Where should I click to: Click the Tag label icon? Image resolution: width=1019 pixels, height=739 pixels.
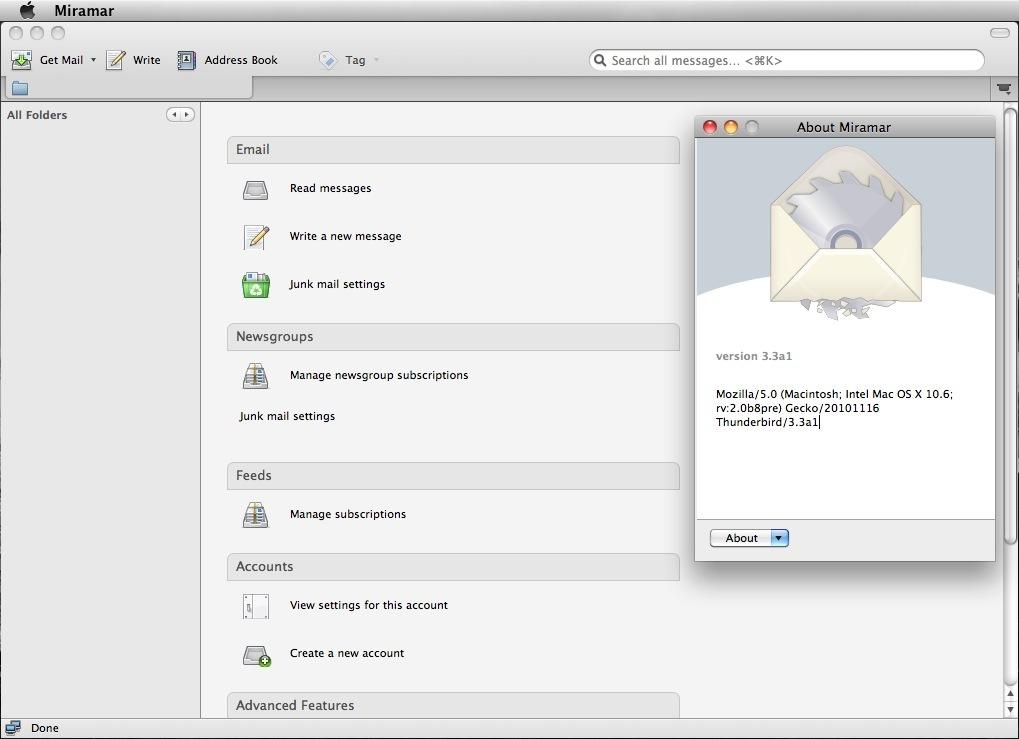(x=328, y=60)
